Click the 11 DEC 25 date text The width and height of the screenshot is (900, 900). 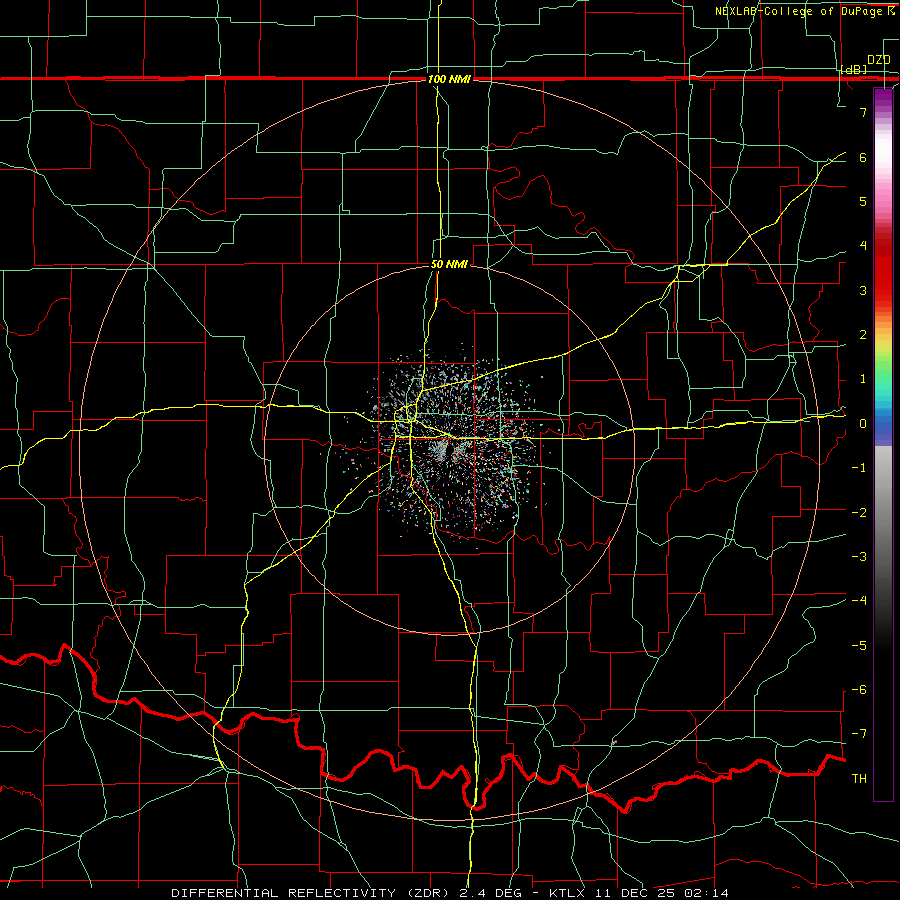(633, 893)
